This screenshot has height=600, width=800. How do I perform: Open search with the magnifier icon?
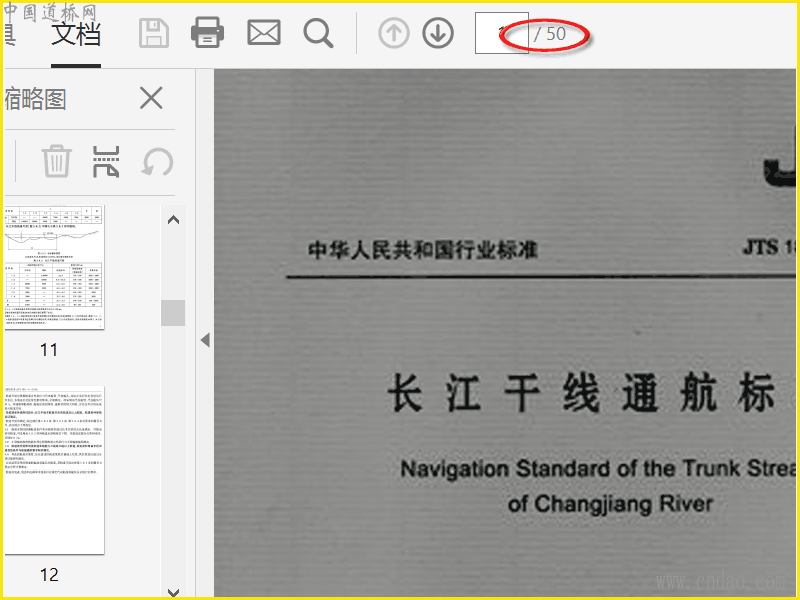(318, 34)
